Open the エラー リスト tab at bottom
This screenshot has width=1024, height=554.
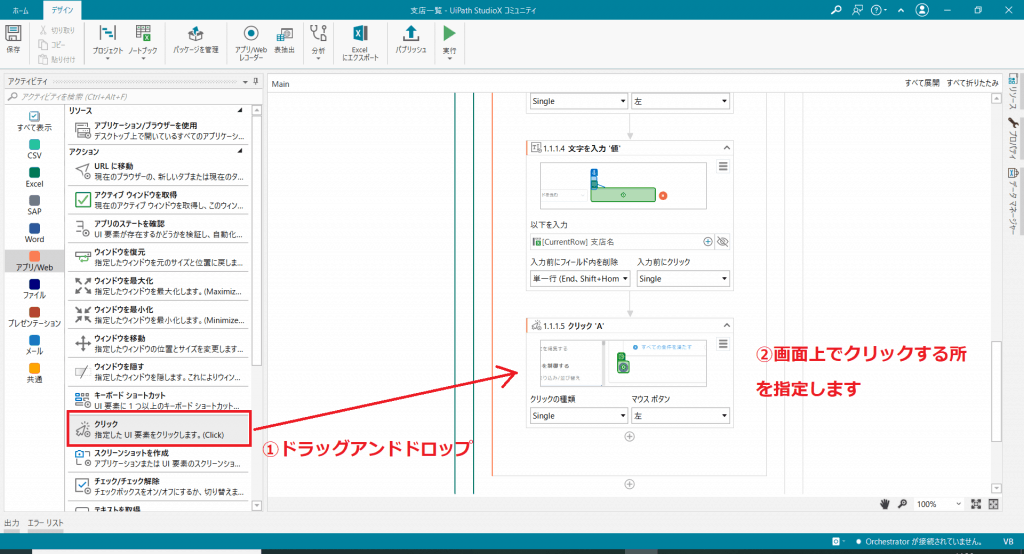[46, 523]
